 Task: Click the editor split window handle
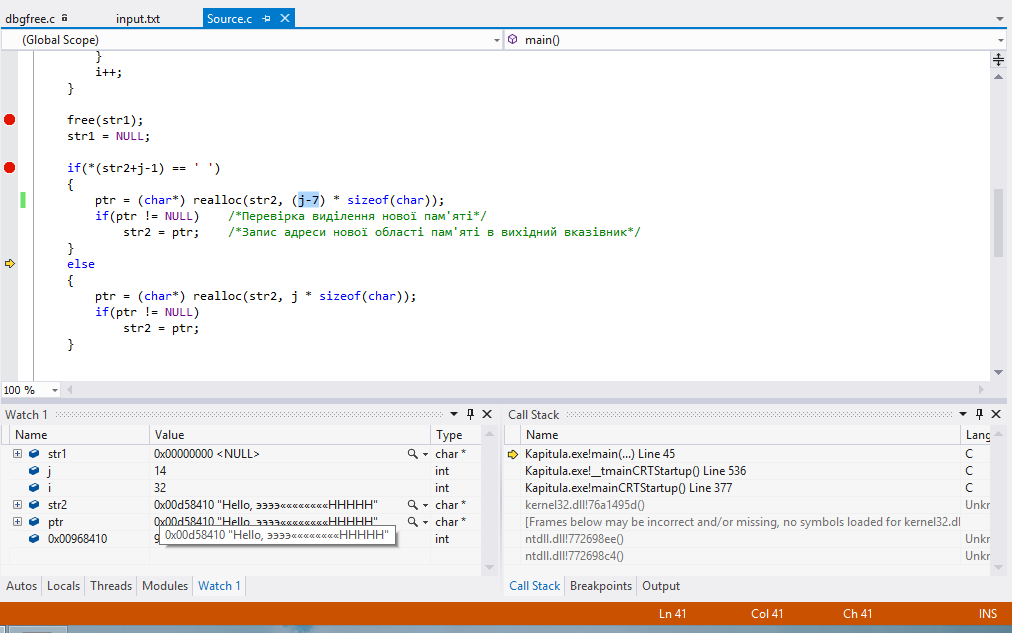tap(998, 60)
